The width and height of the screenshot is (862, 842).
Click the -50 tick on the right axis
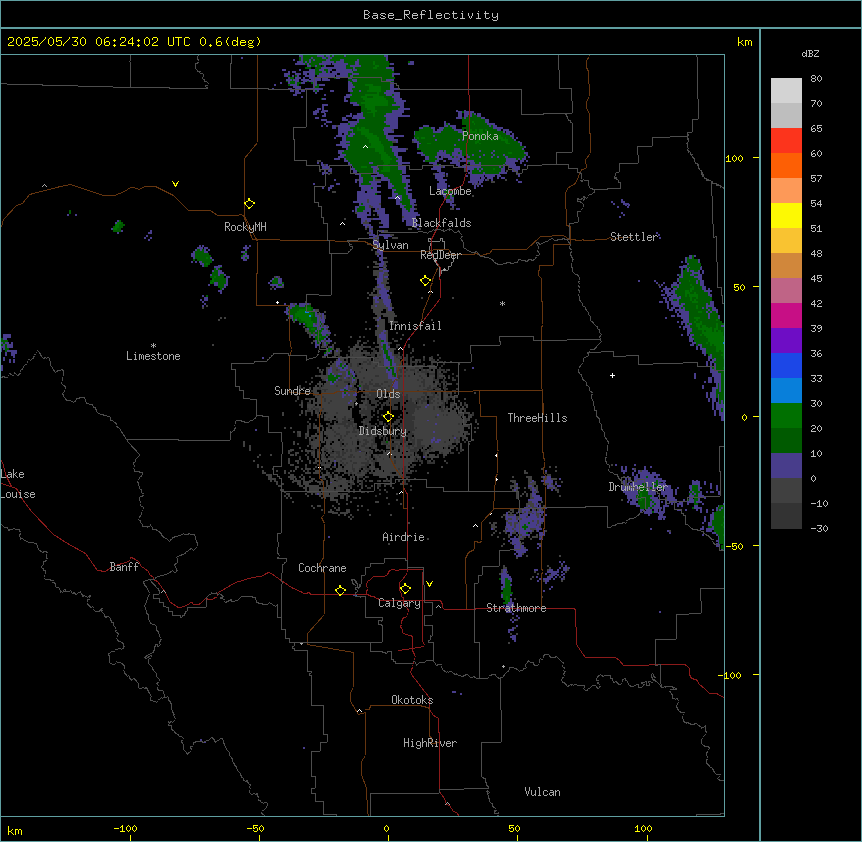[x=734, y=546]
